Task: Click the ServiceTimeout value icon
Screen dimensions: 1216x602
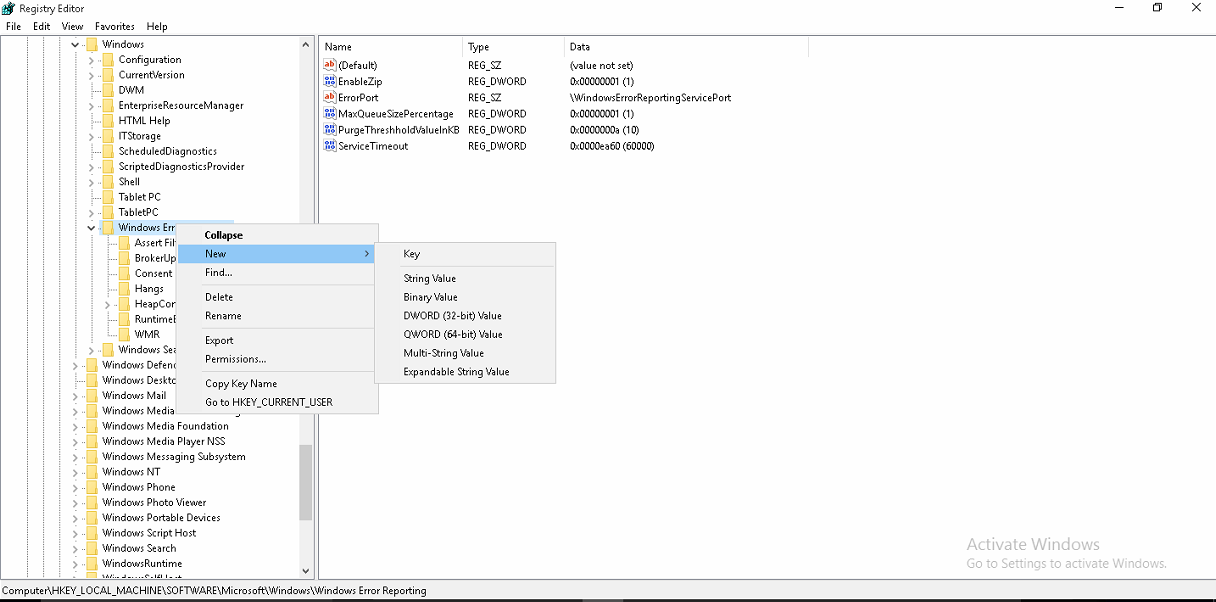Action: [x=330, y=145]
